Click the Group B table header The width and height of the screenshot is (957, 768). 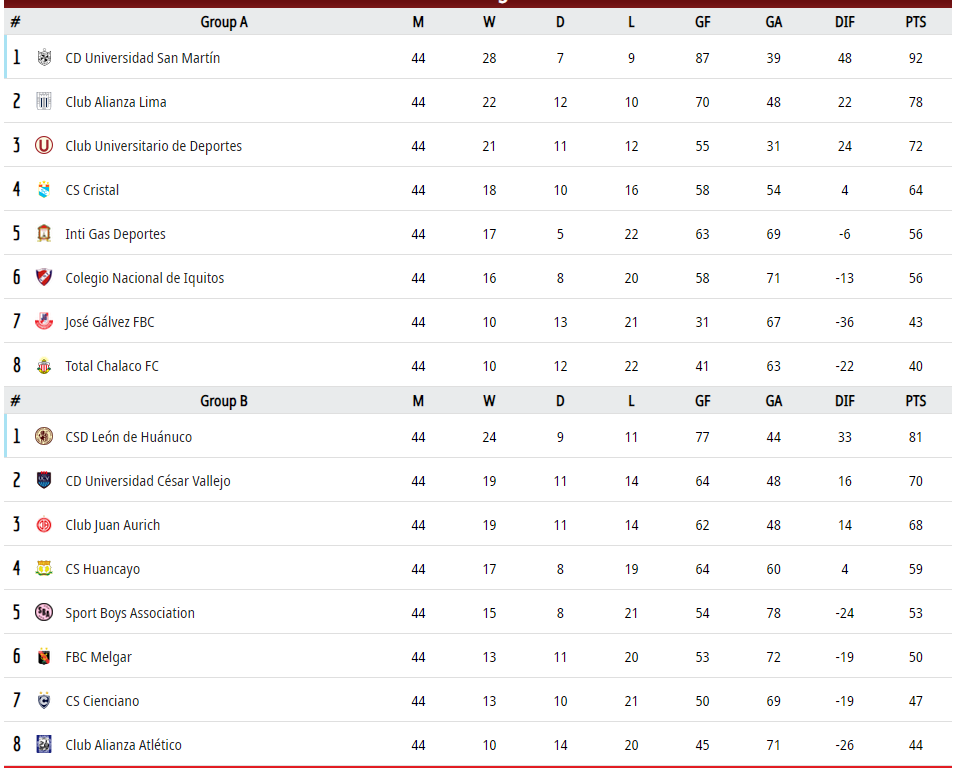coord(224,401)
